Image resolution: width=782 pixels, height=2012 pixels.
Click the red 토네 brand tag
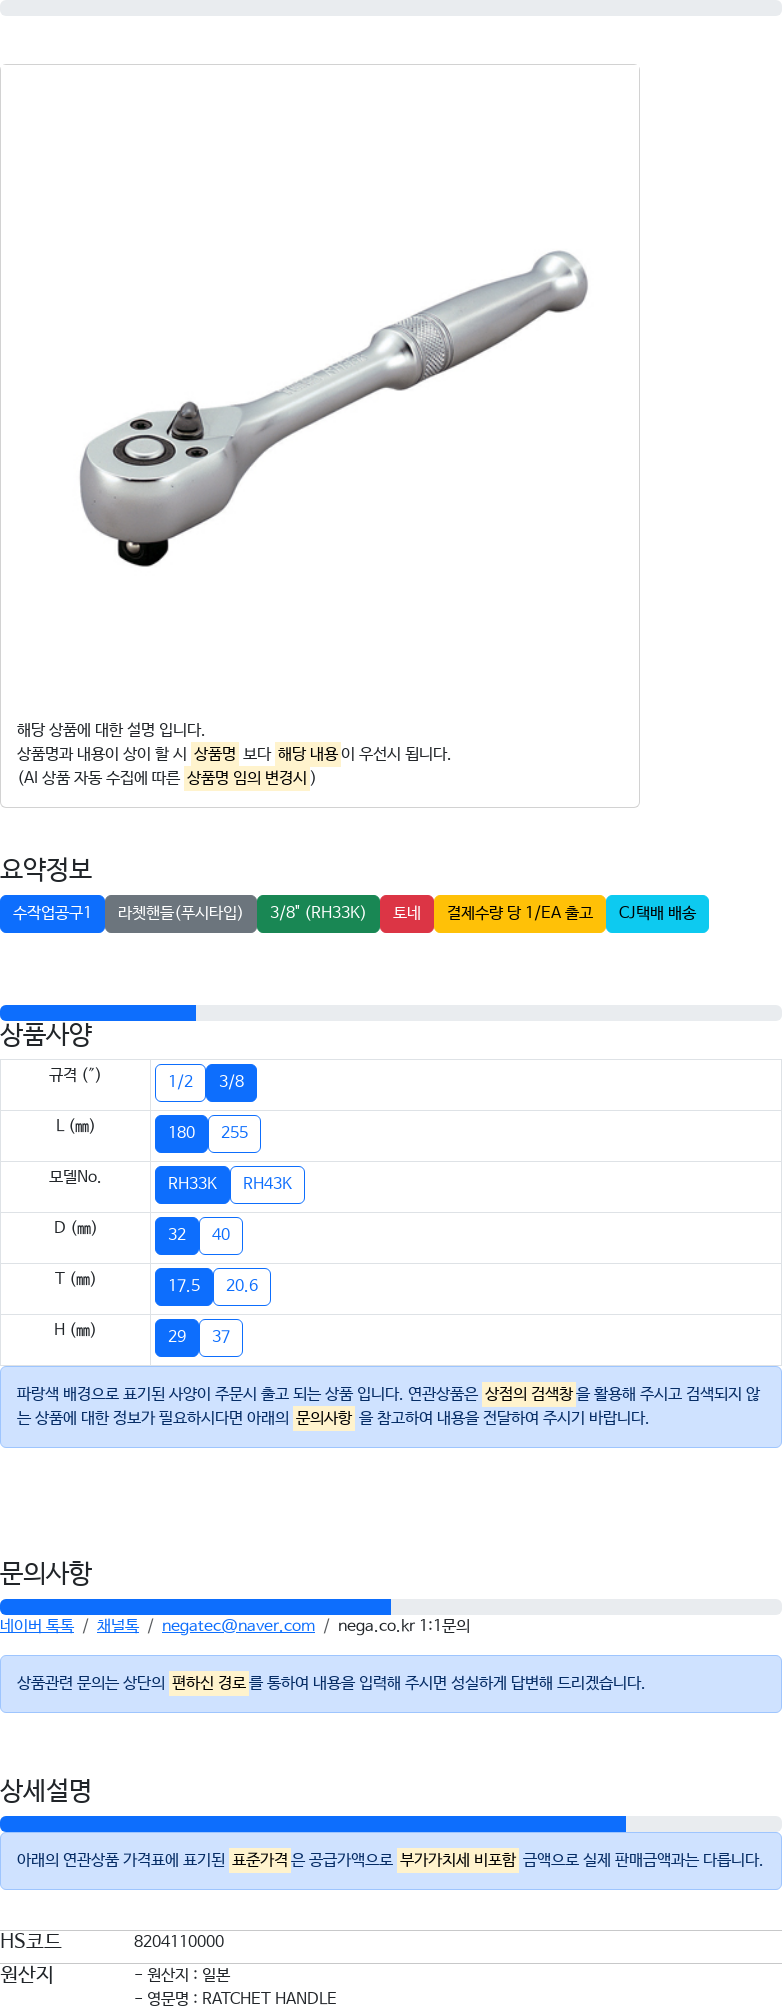coord(407,913)
